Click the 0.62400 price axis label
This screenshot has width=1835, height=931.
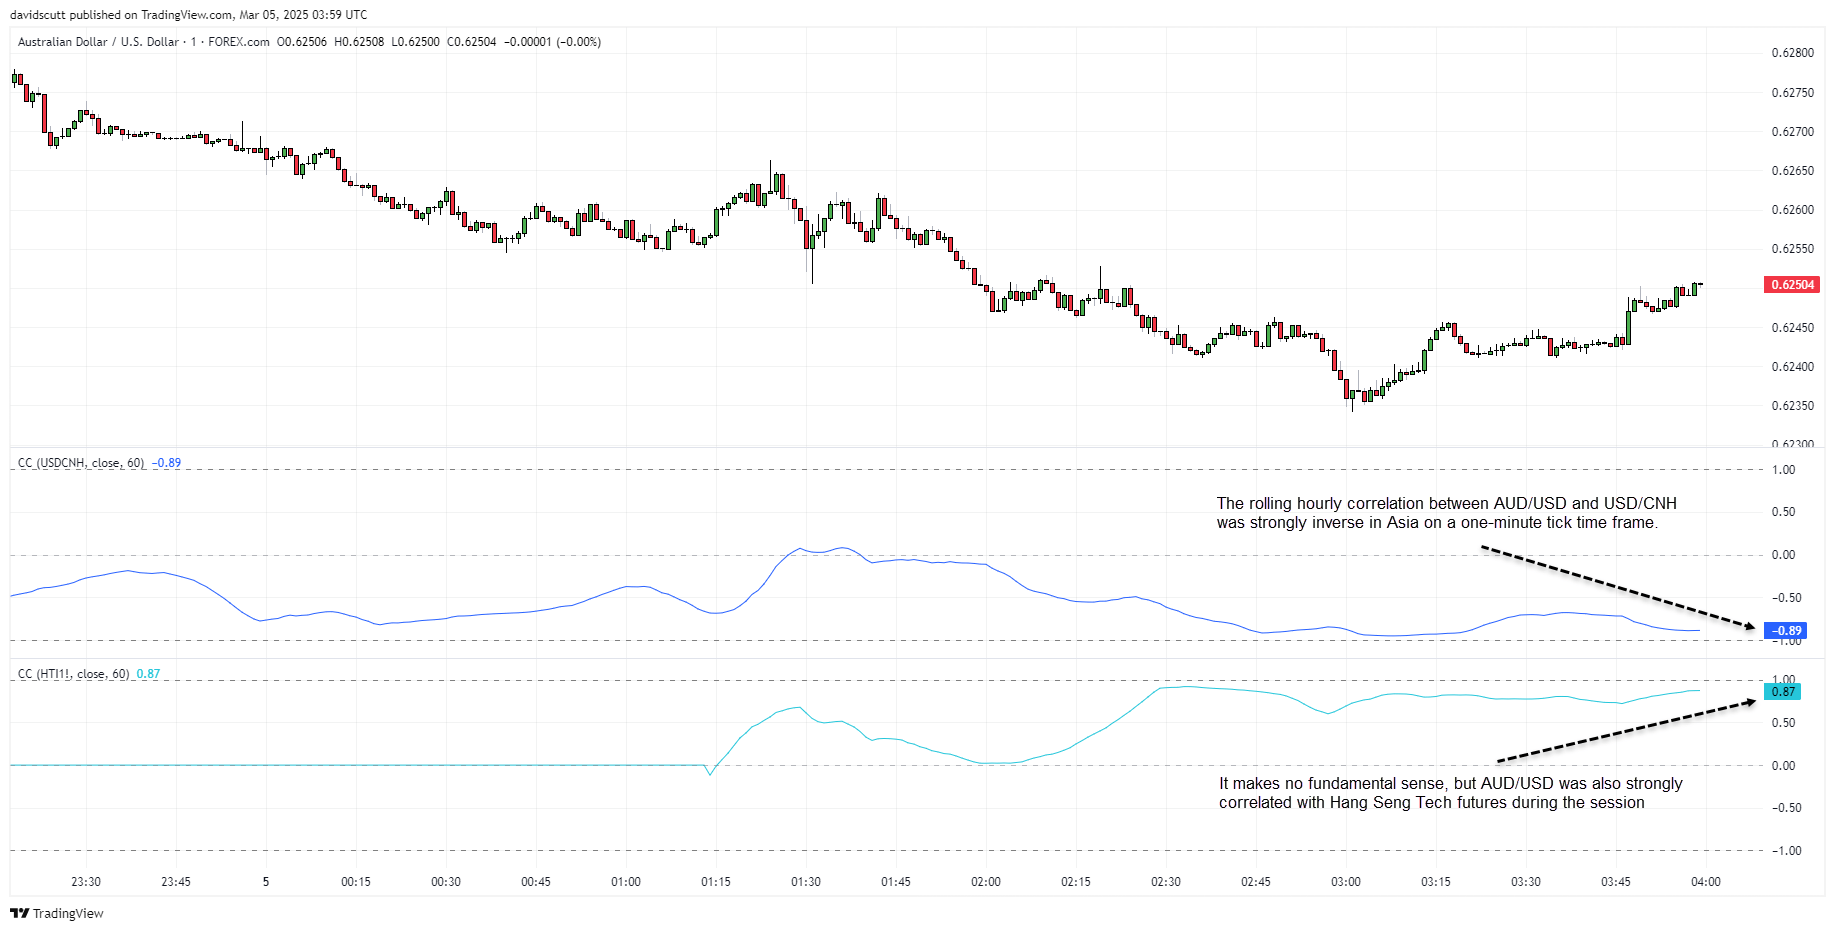1792,367
